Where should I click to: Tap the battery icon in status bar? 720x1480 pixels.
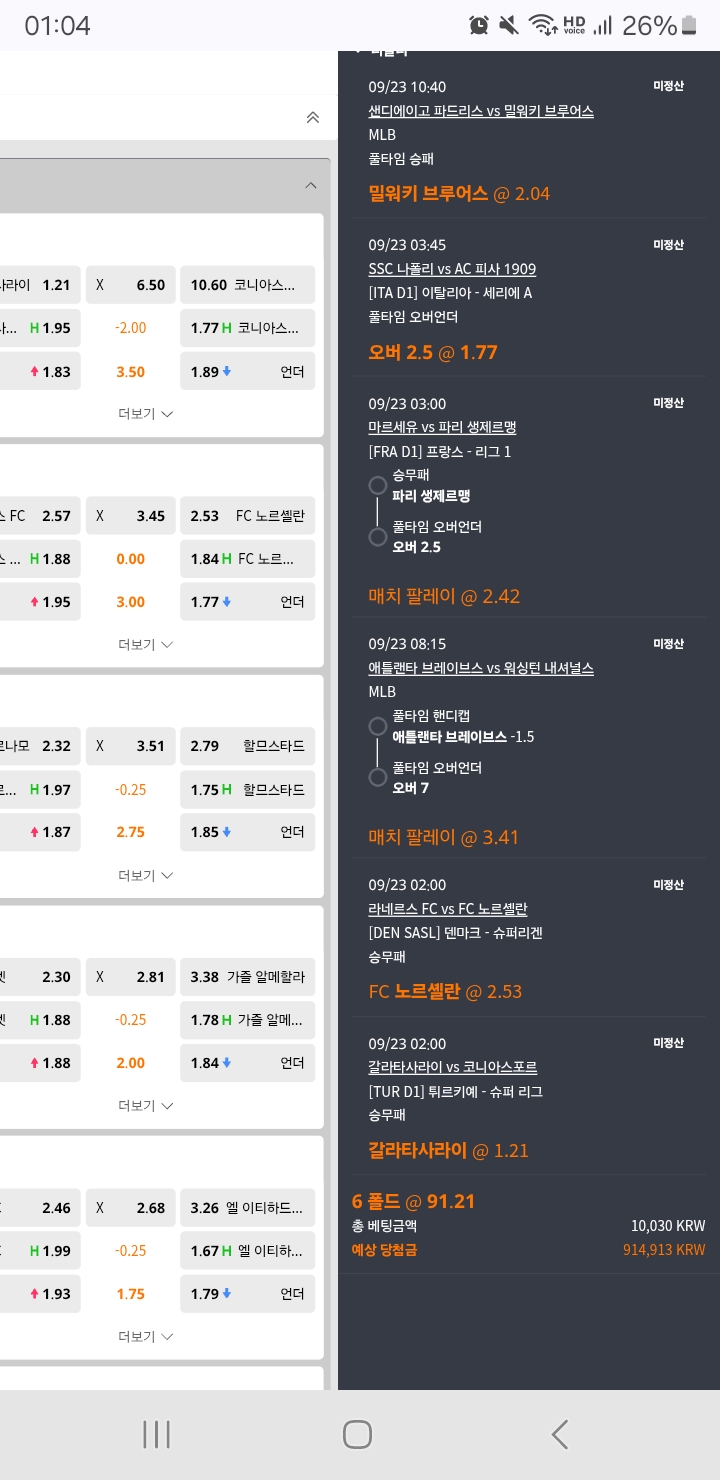coord(690,25)
